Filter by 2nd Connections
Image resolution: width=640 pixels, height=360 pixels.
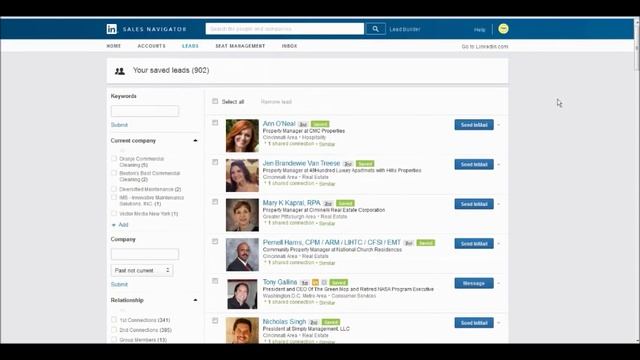114,329
